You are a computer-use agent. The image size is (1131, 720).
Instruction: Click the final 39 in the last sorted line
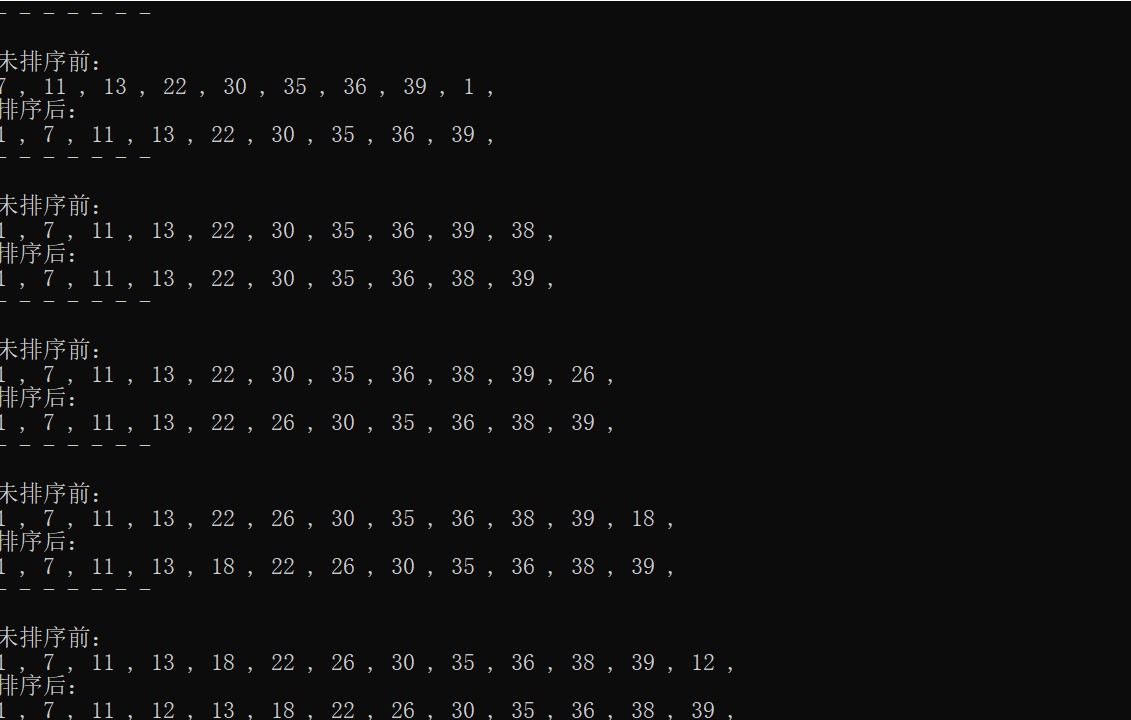click(x=703, y=710)
